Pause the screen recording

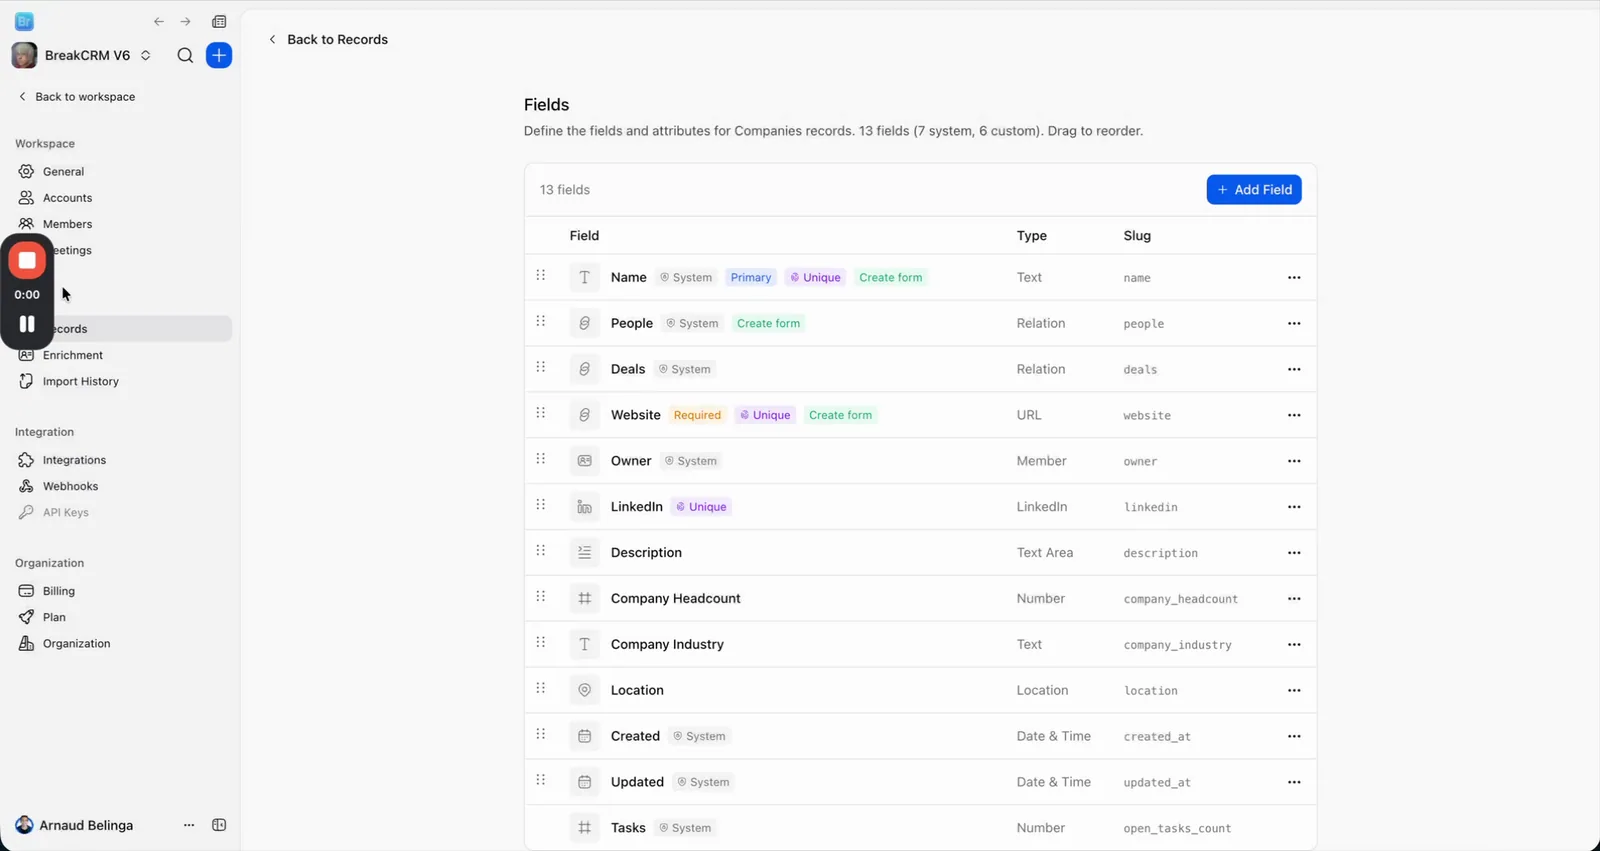click(27, 324)
